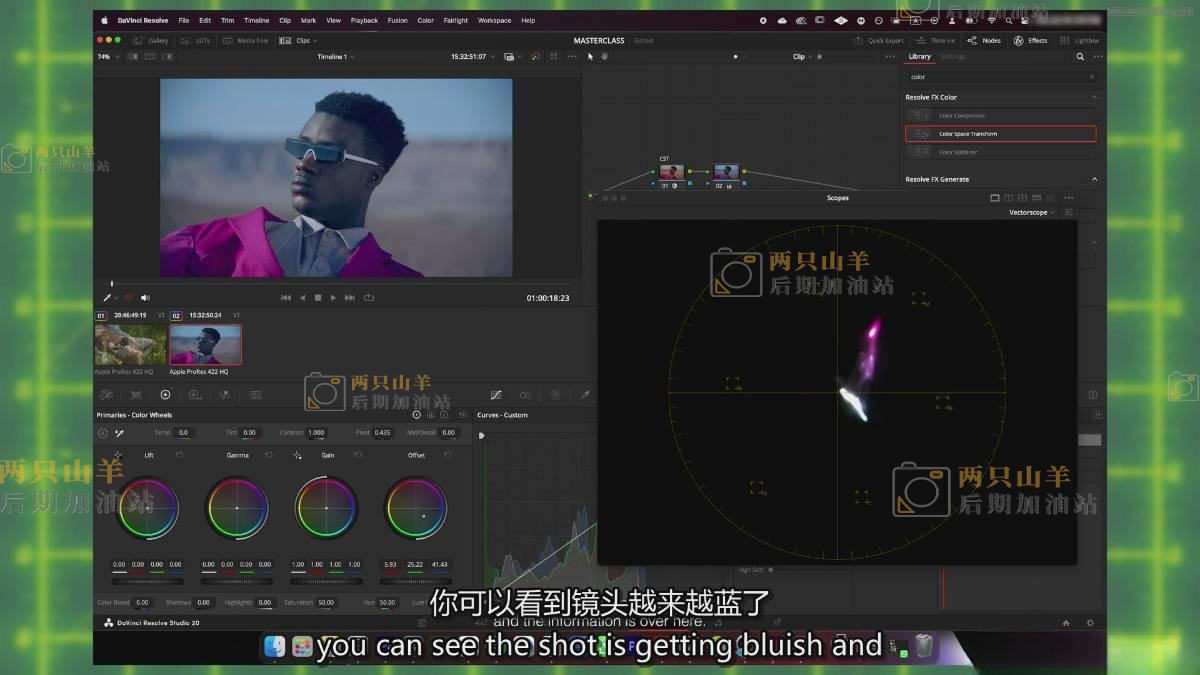Click the Gamma color wheel

coord(237,508)
